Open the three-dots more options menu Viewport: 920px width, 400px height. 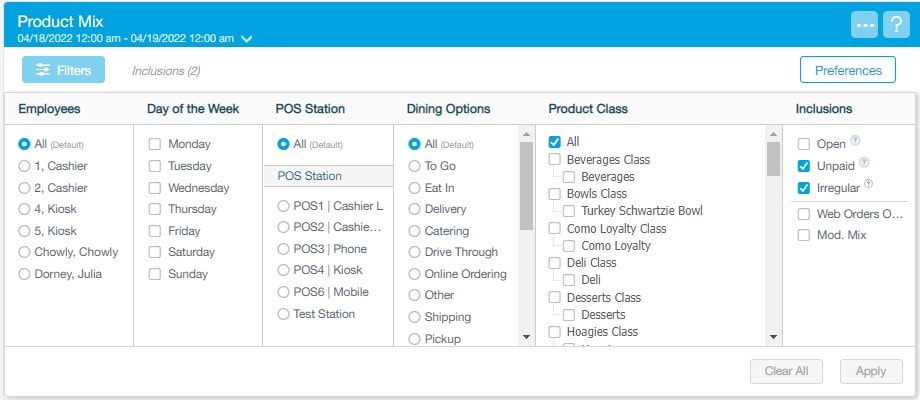tap(865, 25)
